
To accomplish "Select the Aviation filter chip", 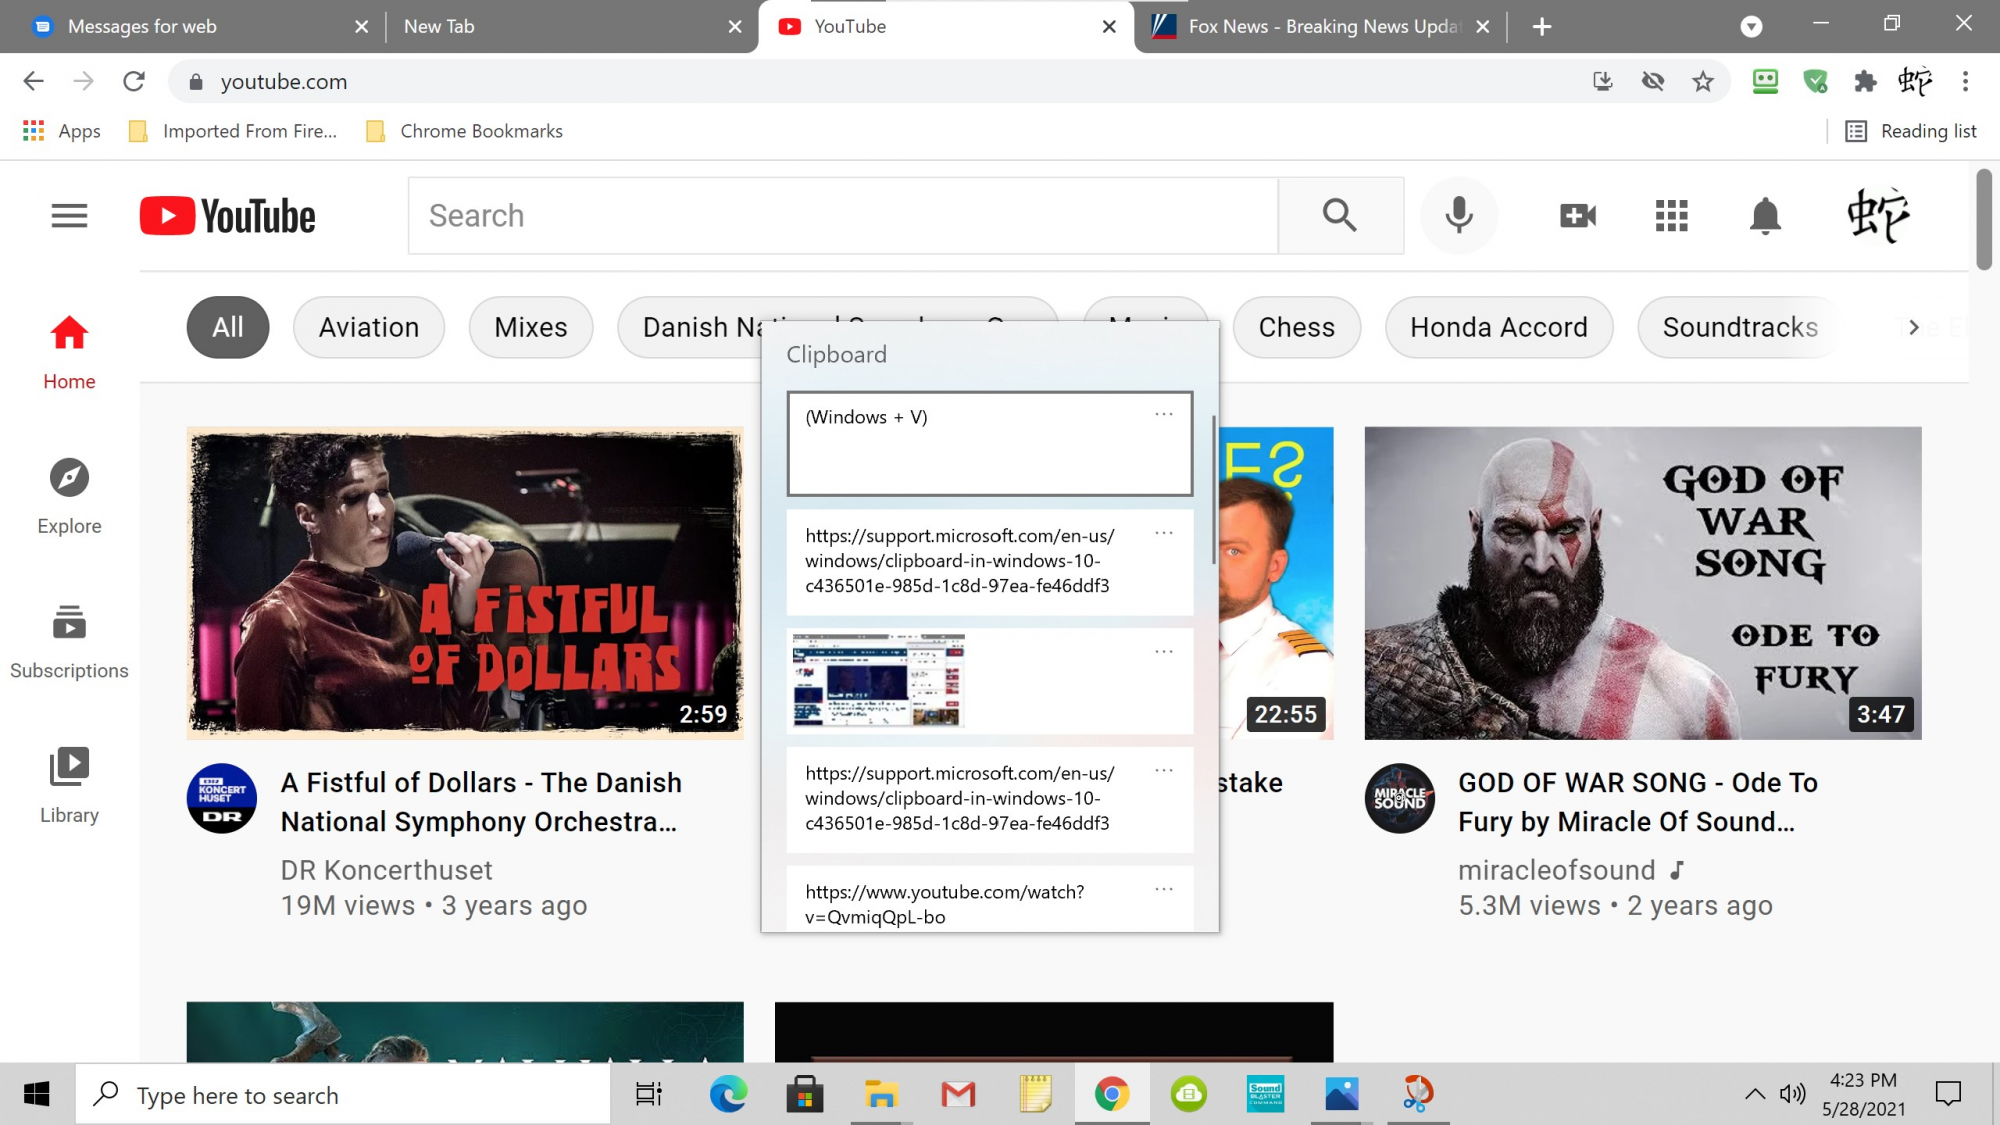I will [x=369, y=327].
